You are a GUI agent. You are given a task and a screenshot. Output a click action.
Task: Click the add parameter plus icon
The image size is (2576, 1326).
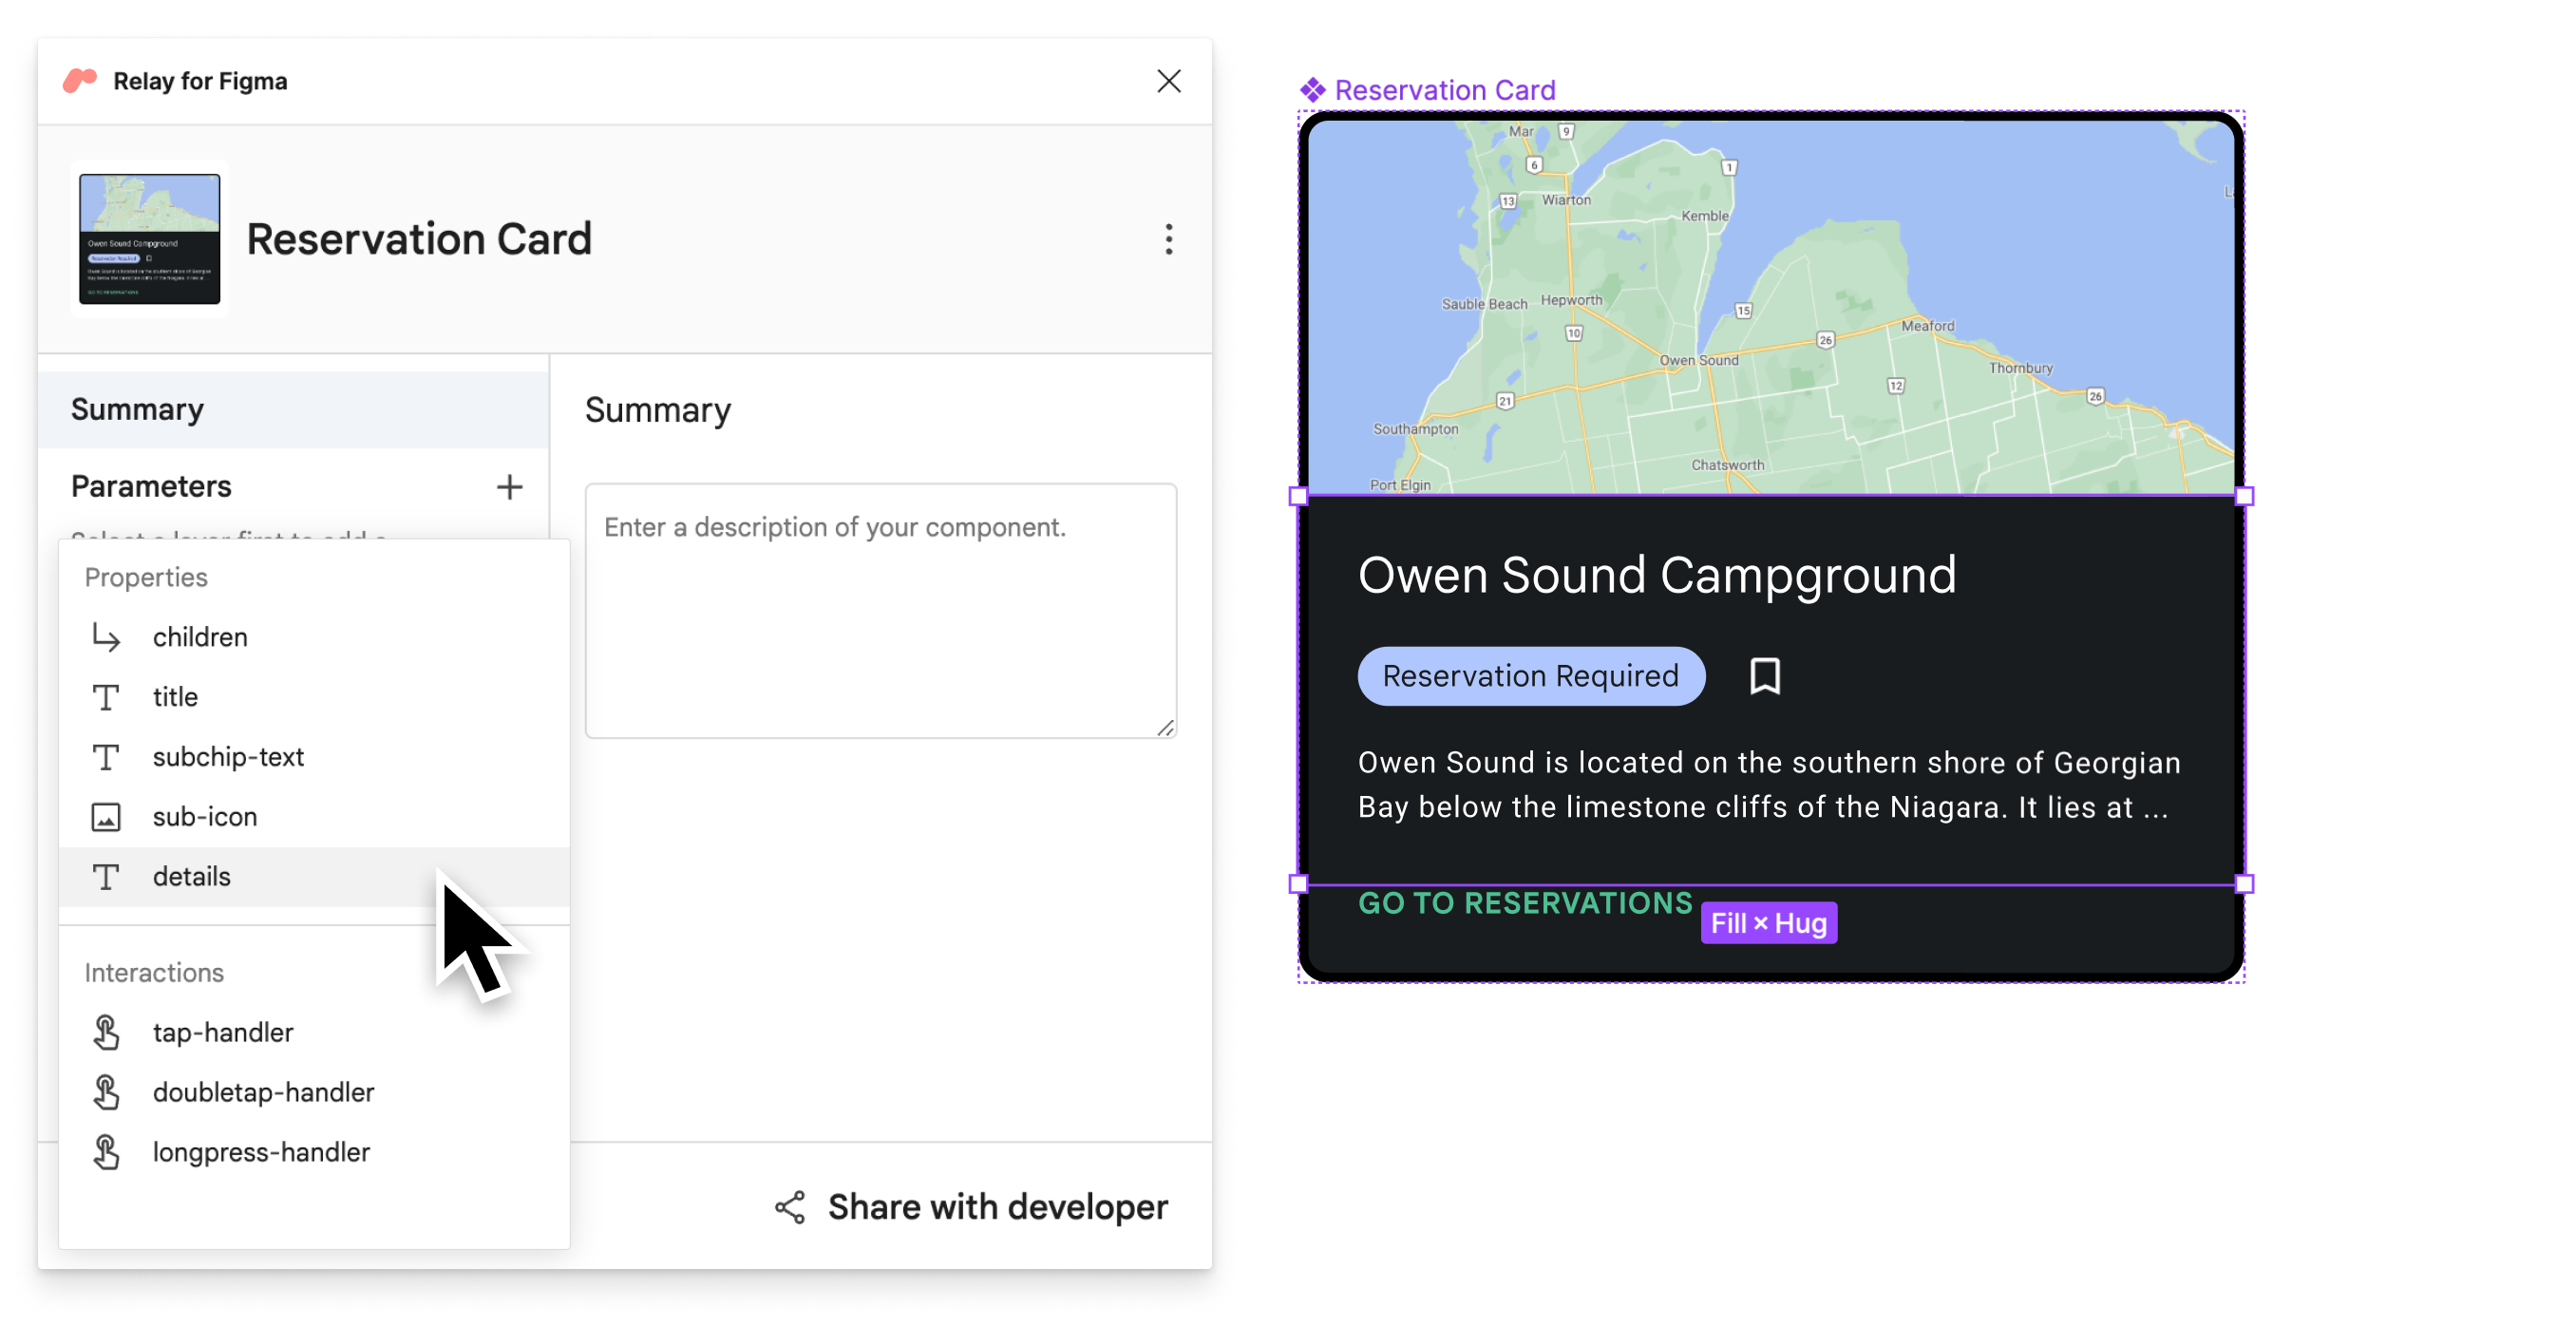pos(509,487)
